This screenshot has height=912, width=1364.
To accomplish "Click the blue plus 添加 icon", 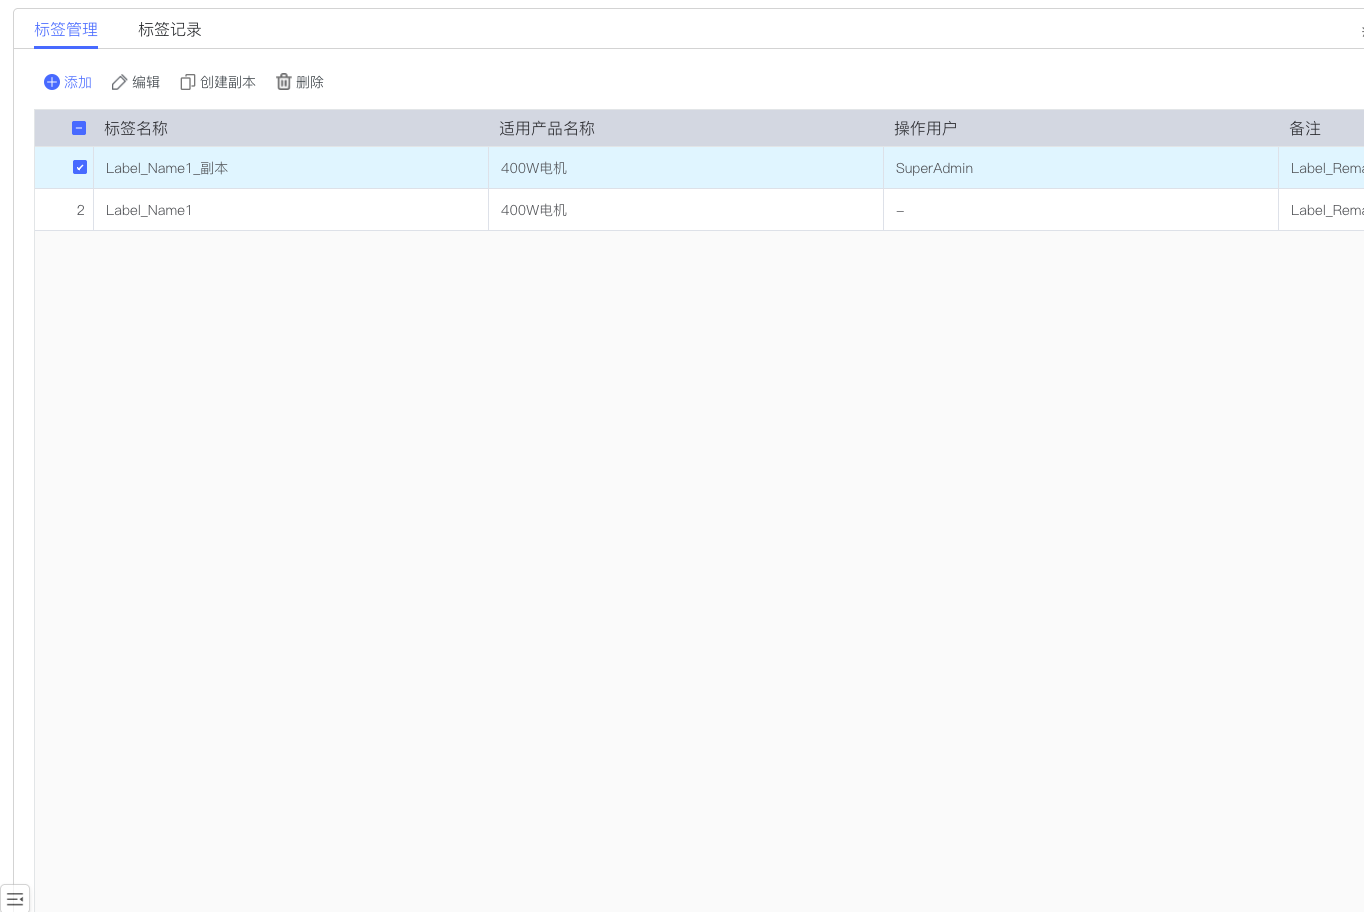I will coord(52,82).
